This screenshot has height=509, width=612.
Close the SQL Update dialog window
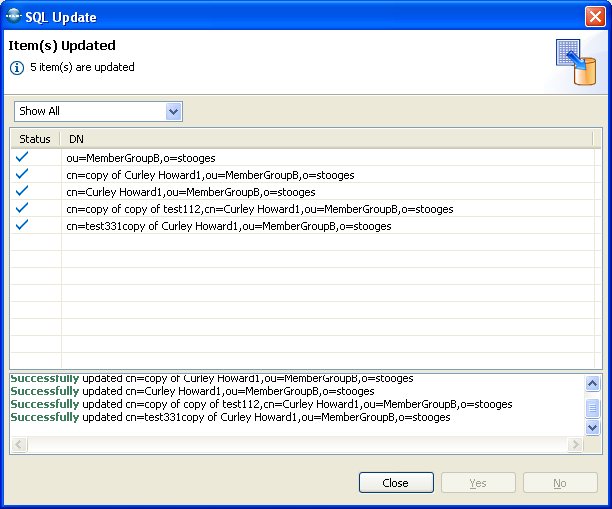[594, 16]
